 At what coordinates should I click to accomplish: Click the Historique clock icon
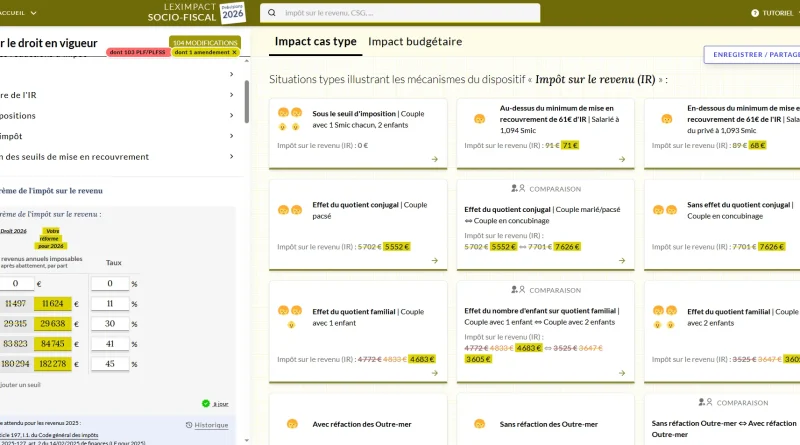[189, 425]
